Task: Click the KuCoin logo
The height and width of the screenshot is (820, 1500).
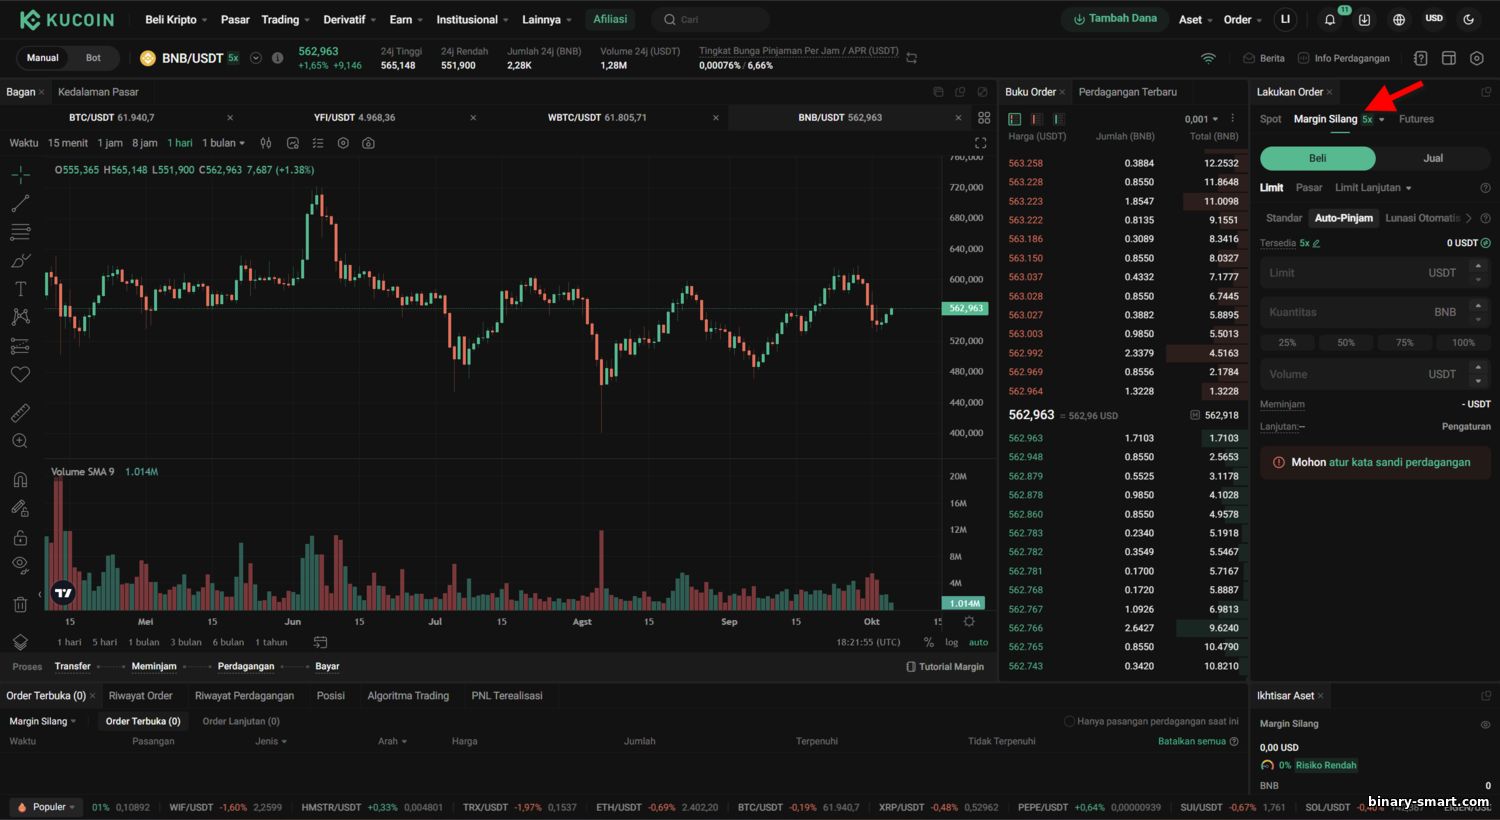Action: coord(67,19)
